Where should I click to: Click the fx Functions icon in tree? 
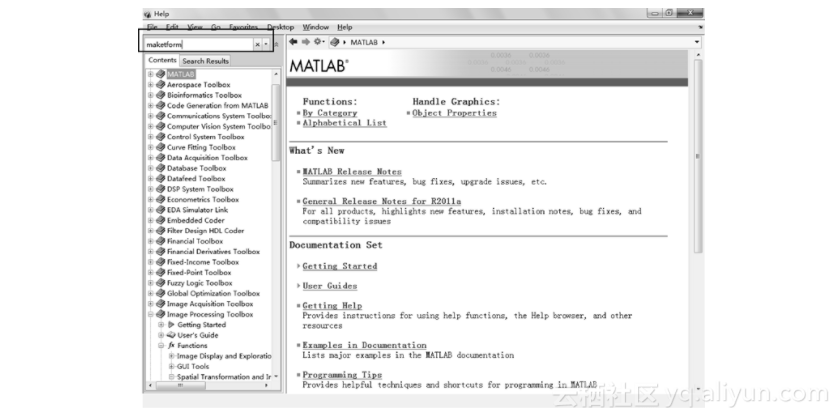[171, 346]
